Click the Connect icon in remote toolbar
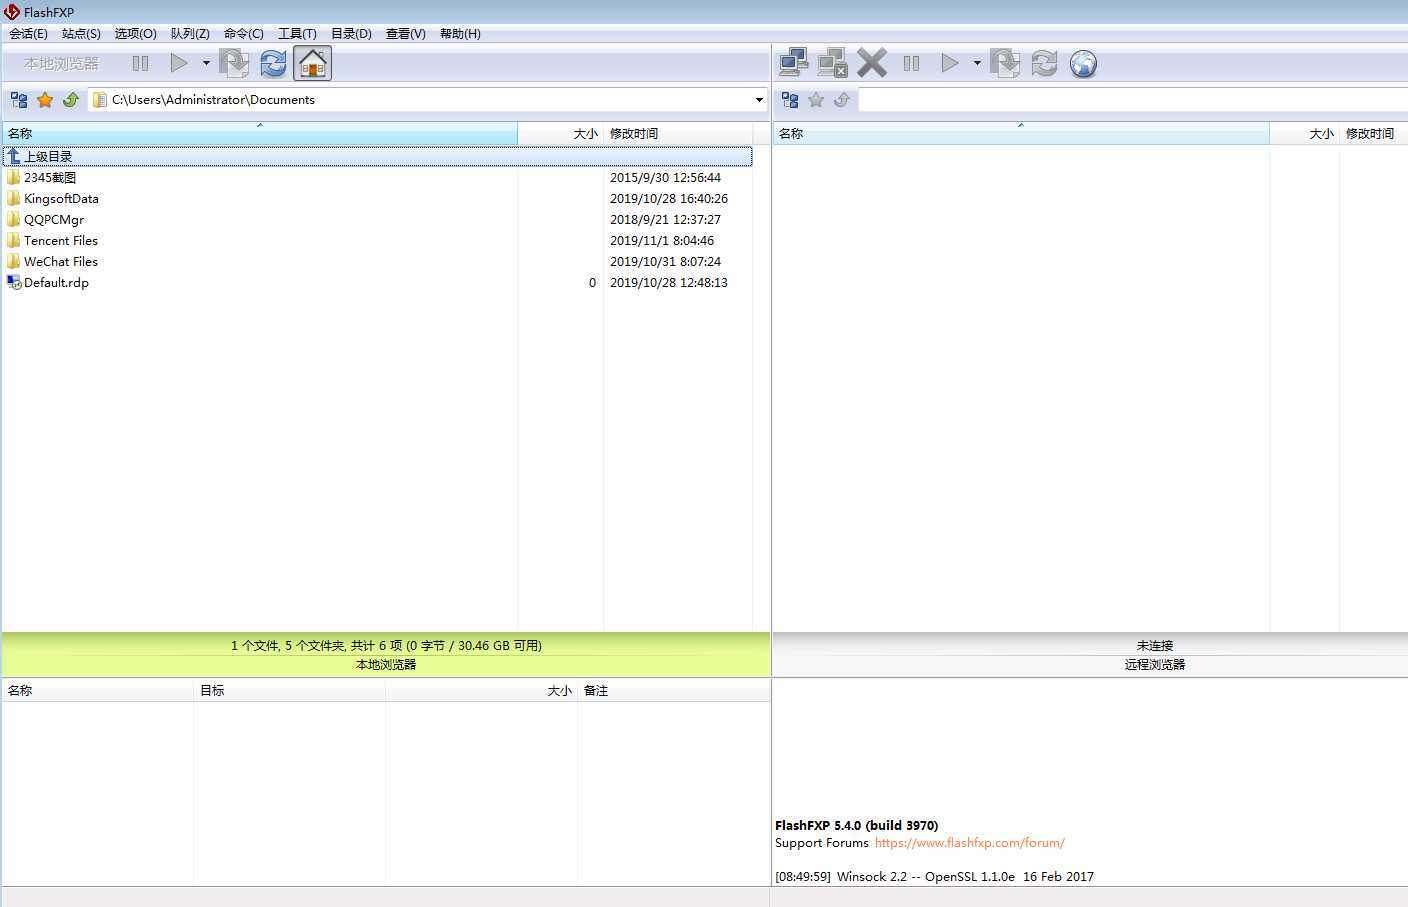This screenshot has height=907, width=1408. (794, 63)
